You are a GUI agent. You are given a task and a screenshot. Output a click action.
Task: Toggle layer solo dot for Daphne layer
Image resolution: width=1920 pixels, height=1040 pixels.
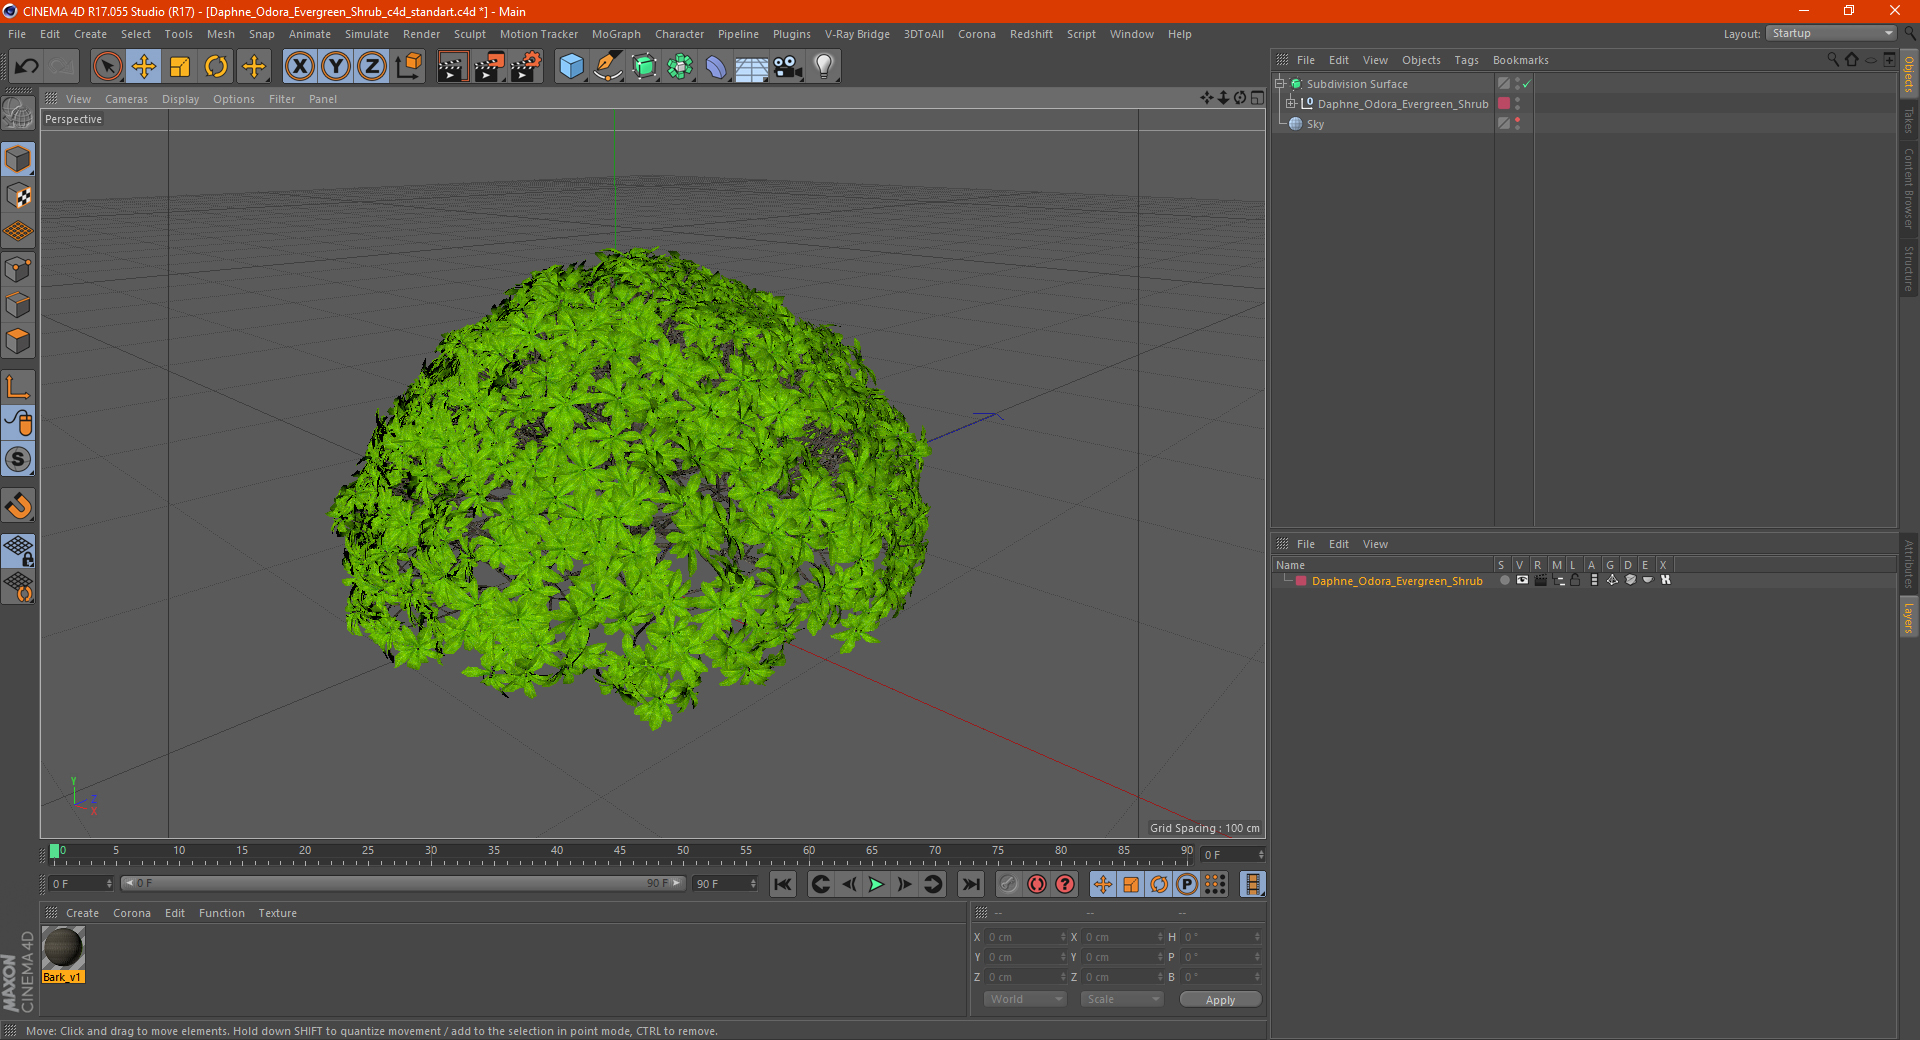(x=1503, y=580)
